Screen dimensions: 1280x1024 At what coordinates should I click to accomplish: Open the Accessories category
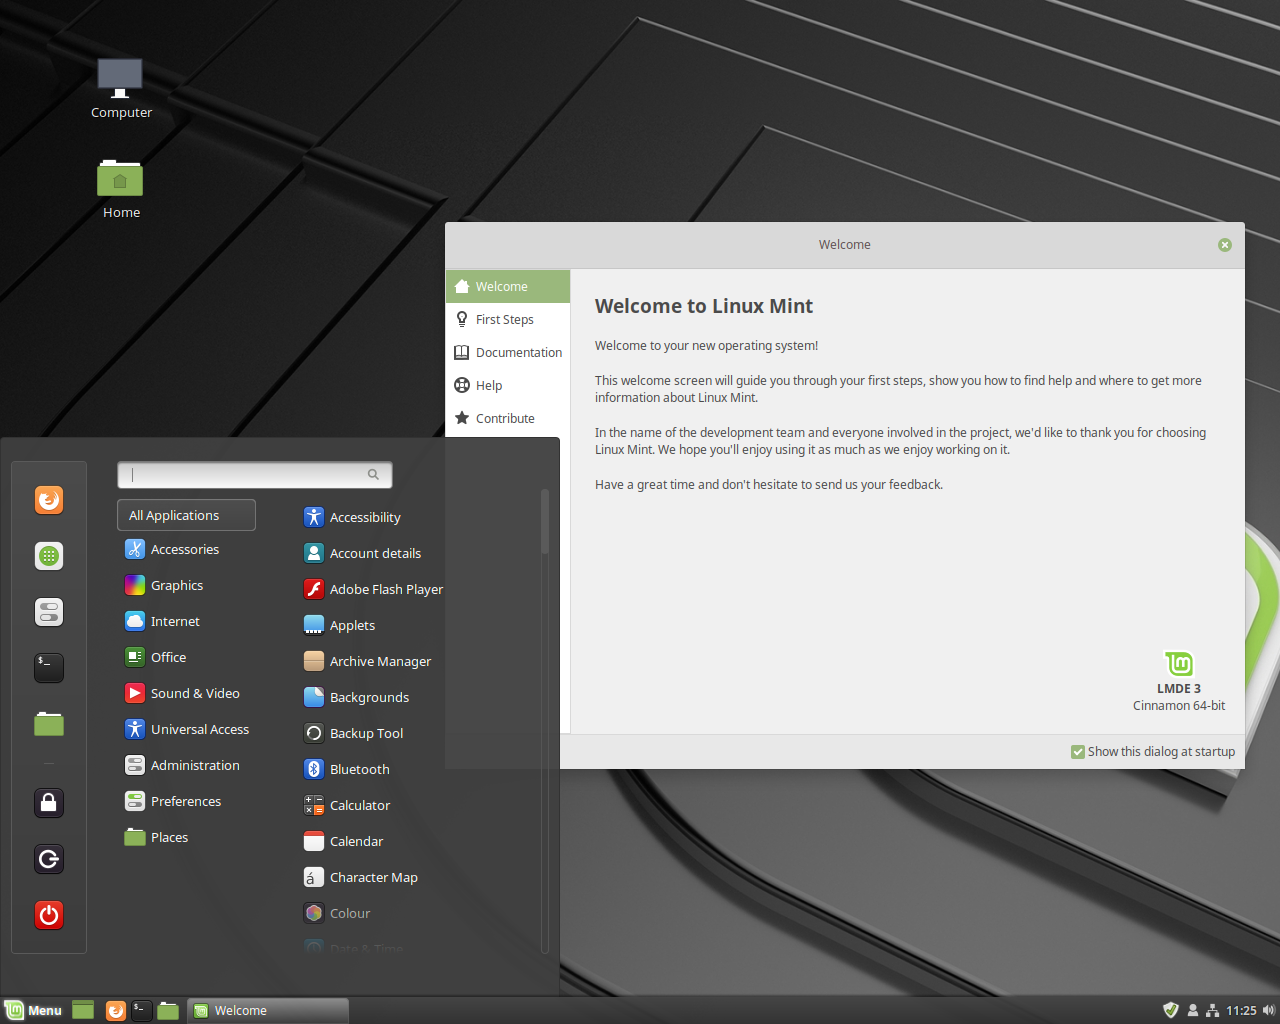coord(186,549)
